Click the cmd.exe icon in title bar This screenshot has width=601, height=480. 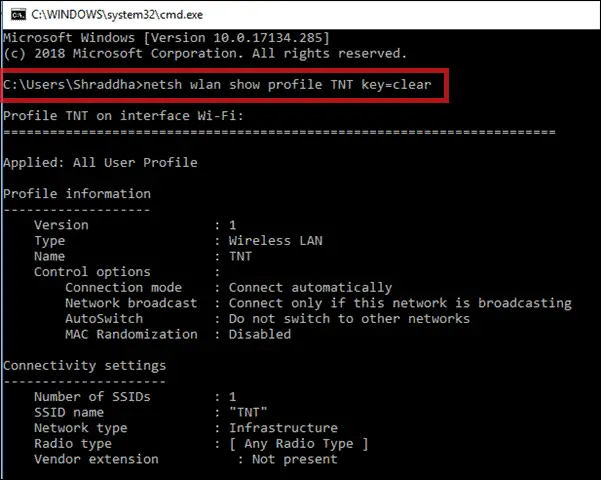click(18, 15)
